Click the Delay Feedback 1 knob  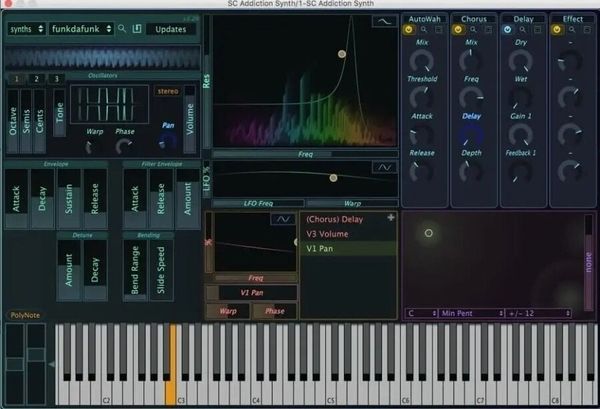520,171
